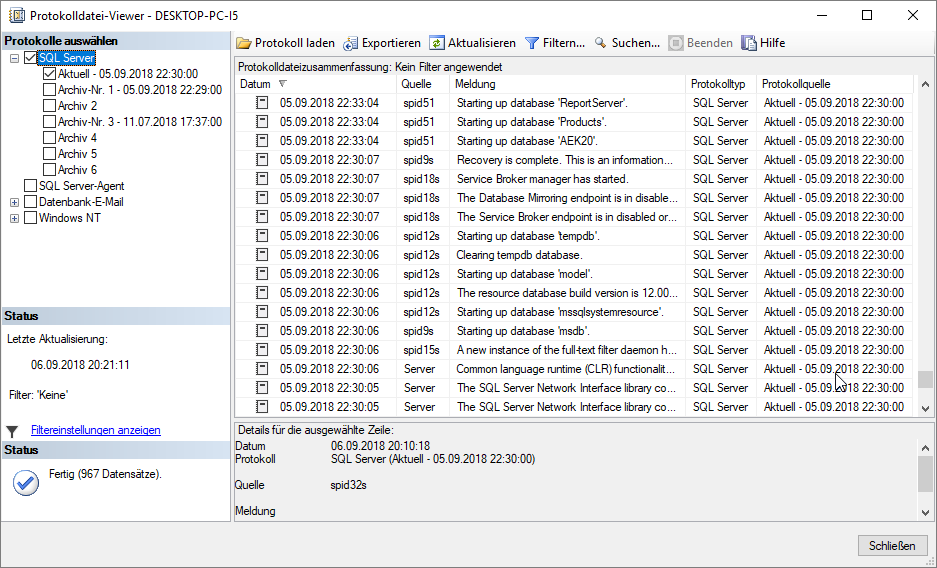
Task: Uncheck the Aktuell - 05.09.2018 22:30:00 checkbox
Action: (x=50, y=74)
